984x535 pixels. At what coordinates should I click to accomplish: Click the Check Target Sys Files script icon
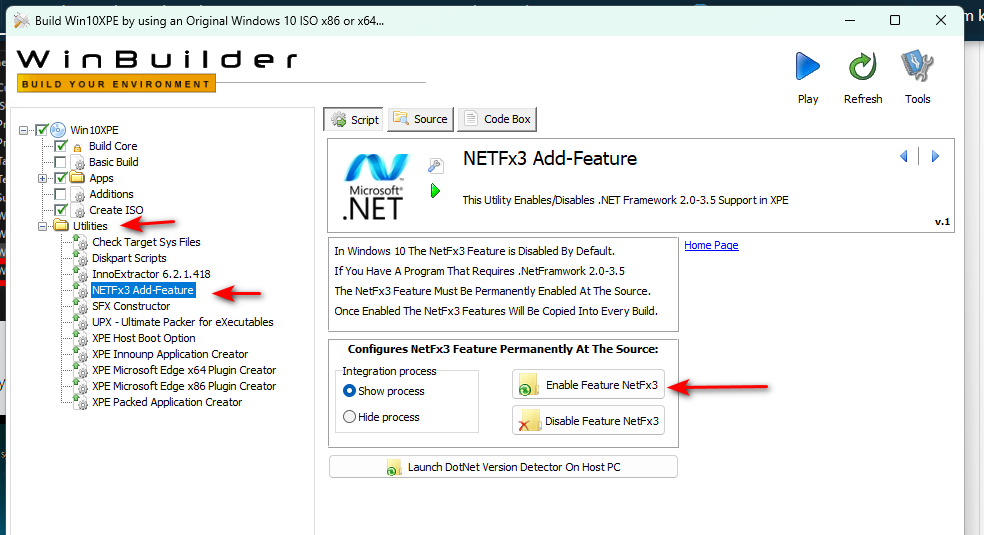pyautogui.click(x=80, y=242)
